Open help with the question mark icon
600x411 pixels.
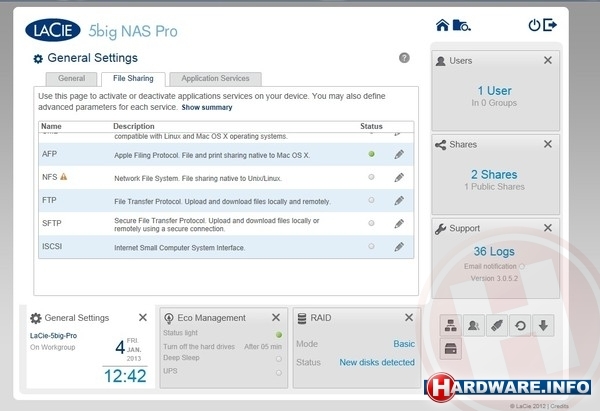coord(404,58)
